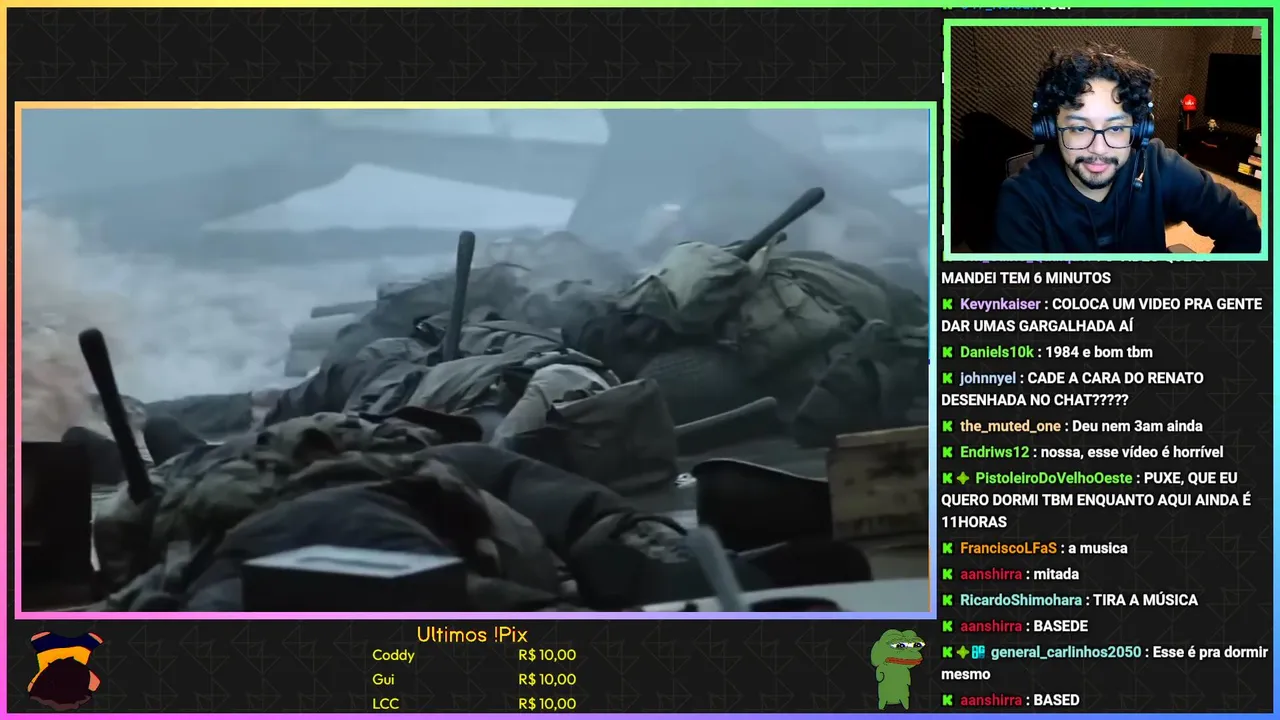Click the message 'Esse é pra dormir'
The image size is (1280, 720).
(1211, 652)
